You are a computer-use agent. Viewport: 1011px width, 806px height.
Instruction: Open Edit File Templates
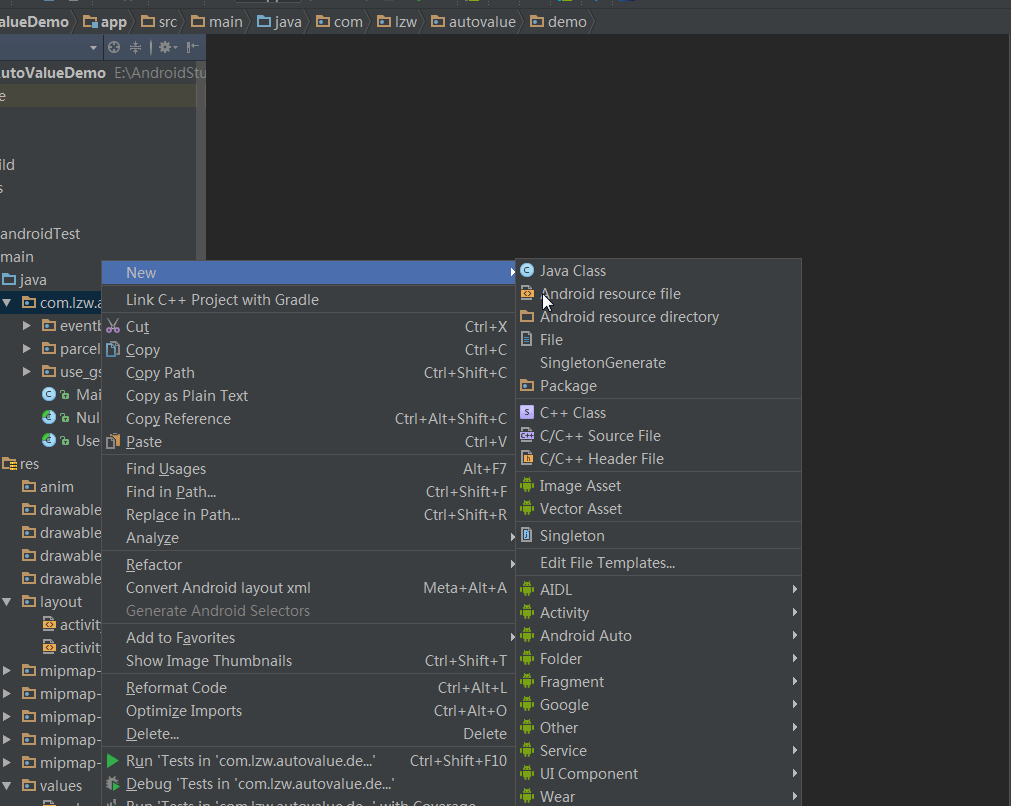coord(658,563)
